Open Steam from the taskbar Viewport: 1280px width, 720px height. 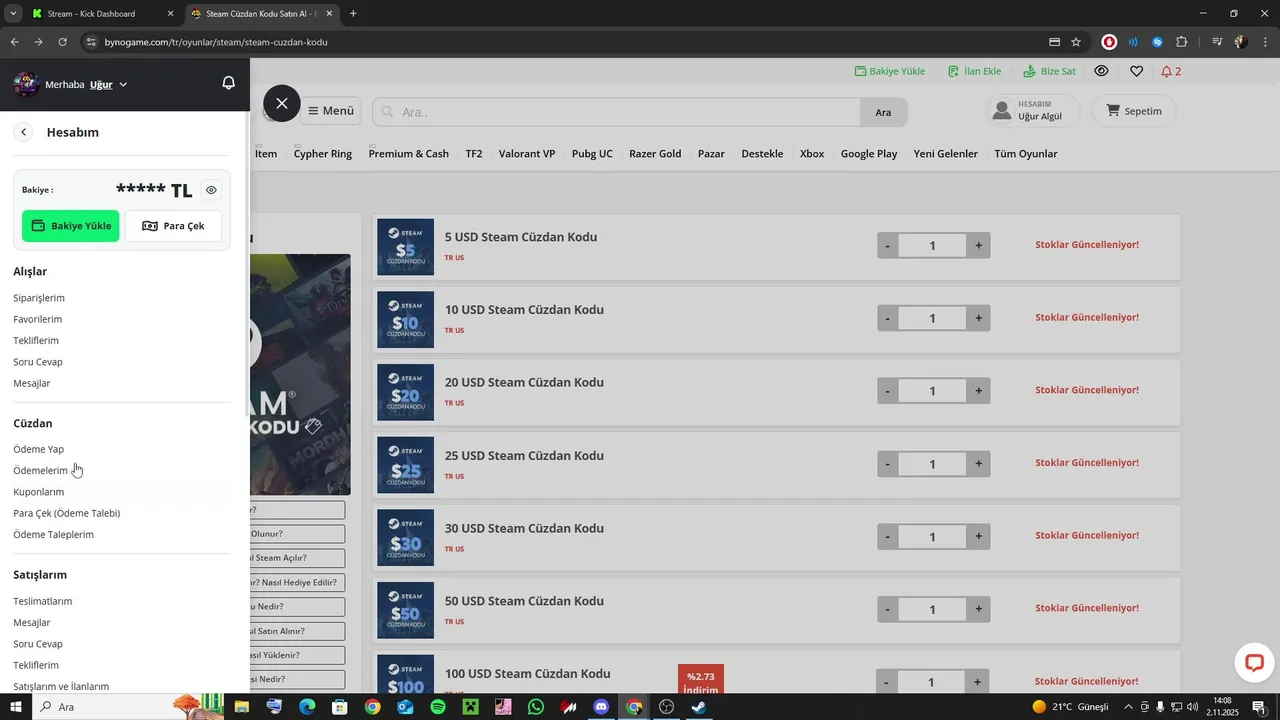point(699,707)
